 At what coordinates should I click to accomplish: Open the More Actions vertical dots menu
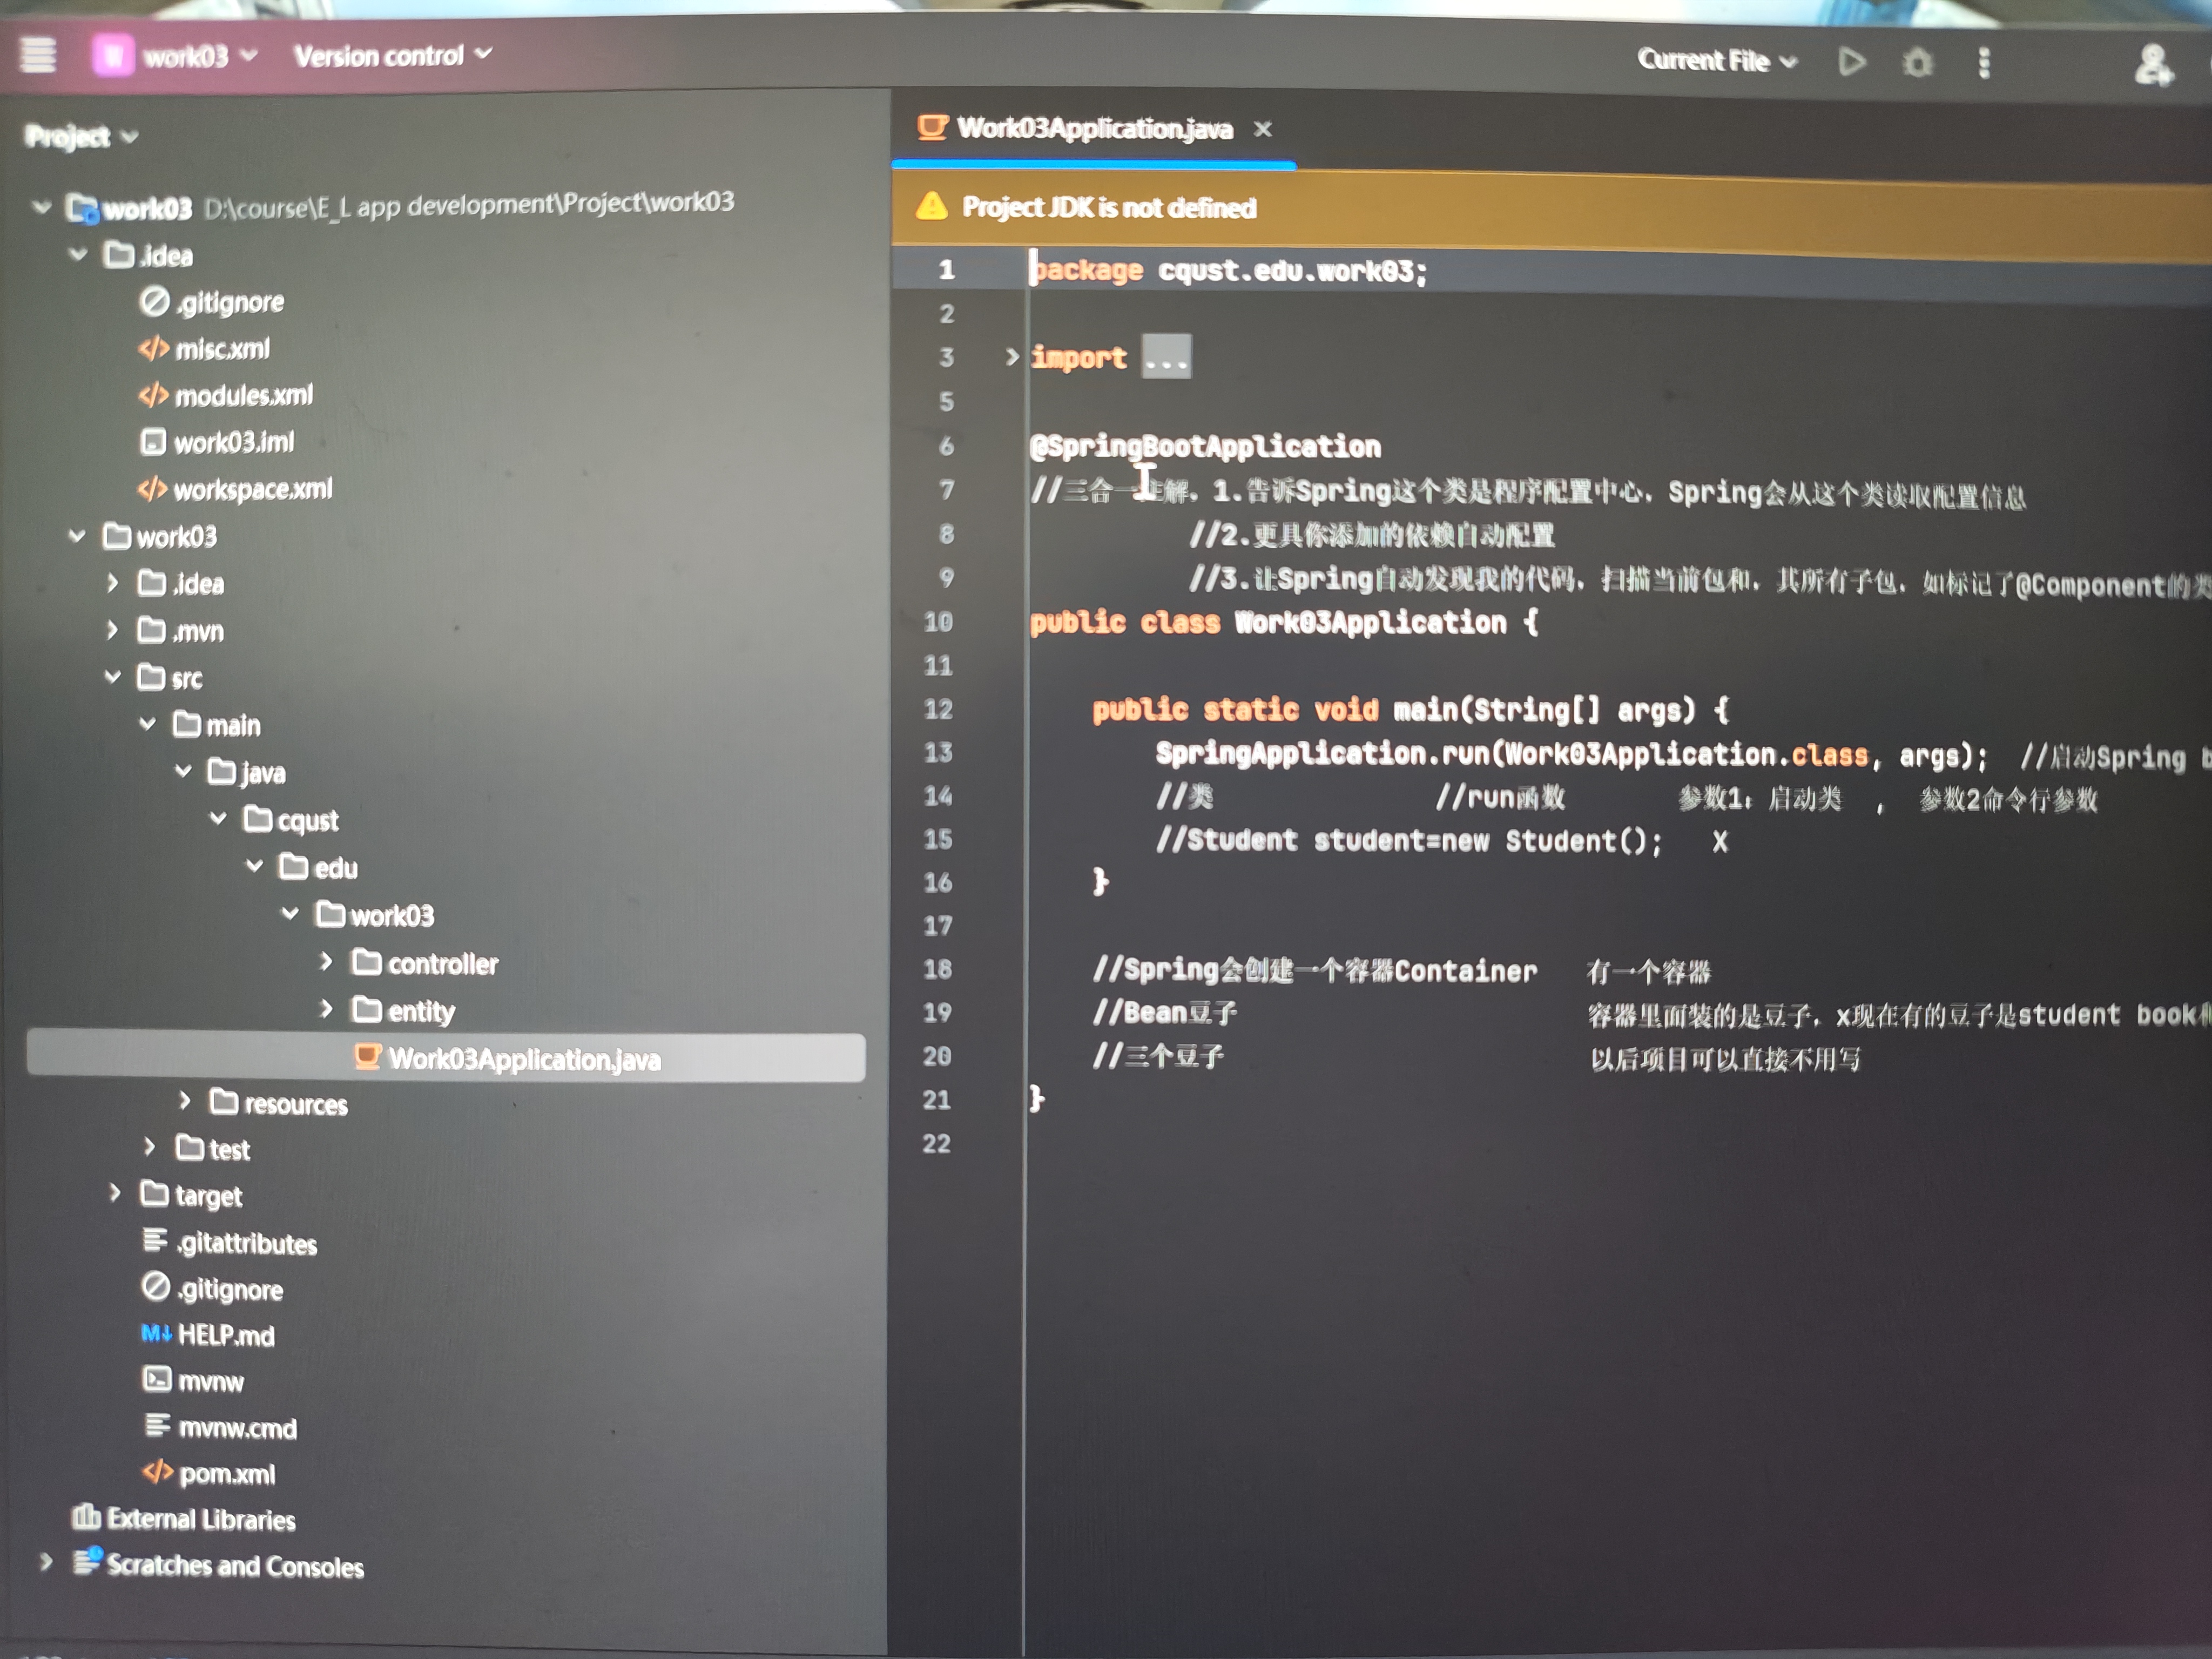1984,63
